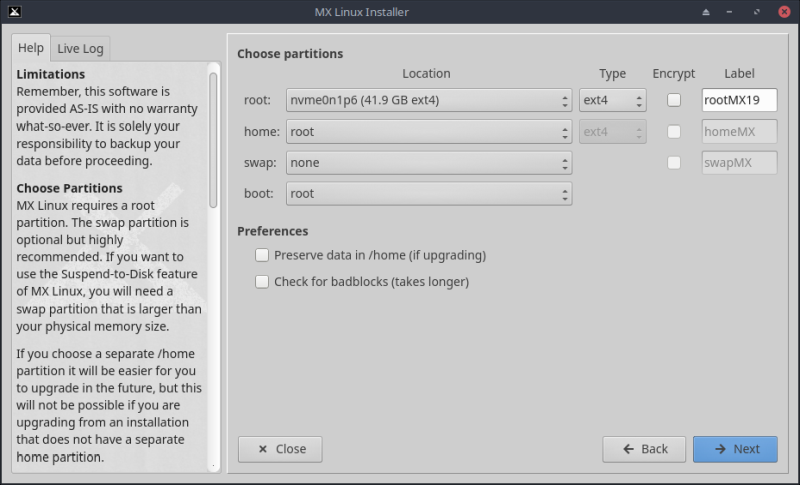Viewport: 800px width, 485px height.
Task: Click the Limitations heading in Help
Action: [x=51, y=74]
